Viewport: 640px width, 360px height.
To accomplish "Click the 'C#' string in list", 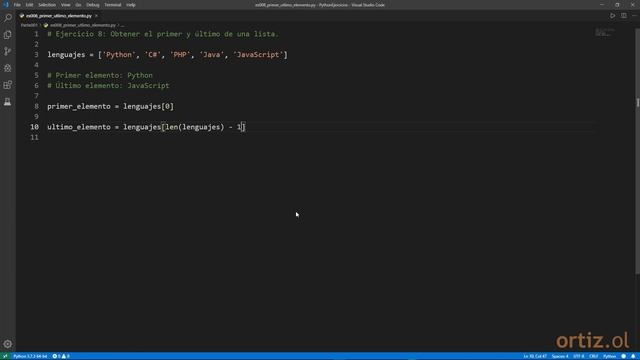I will (153, 55).
